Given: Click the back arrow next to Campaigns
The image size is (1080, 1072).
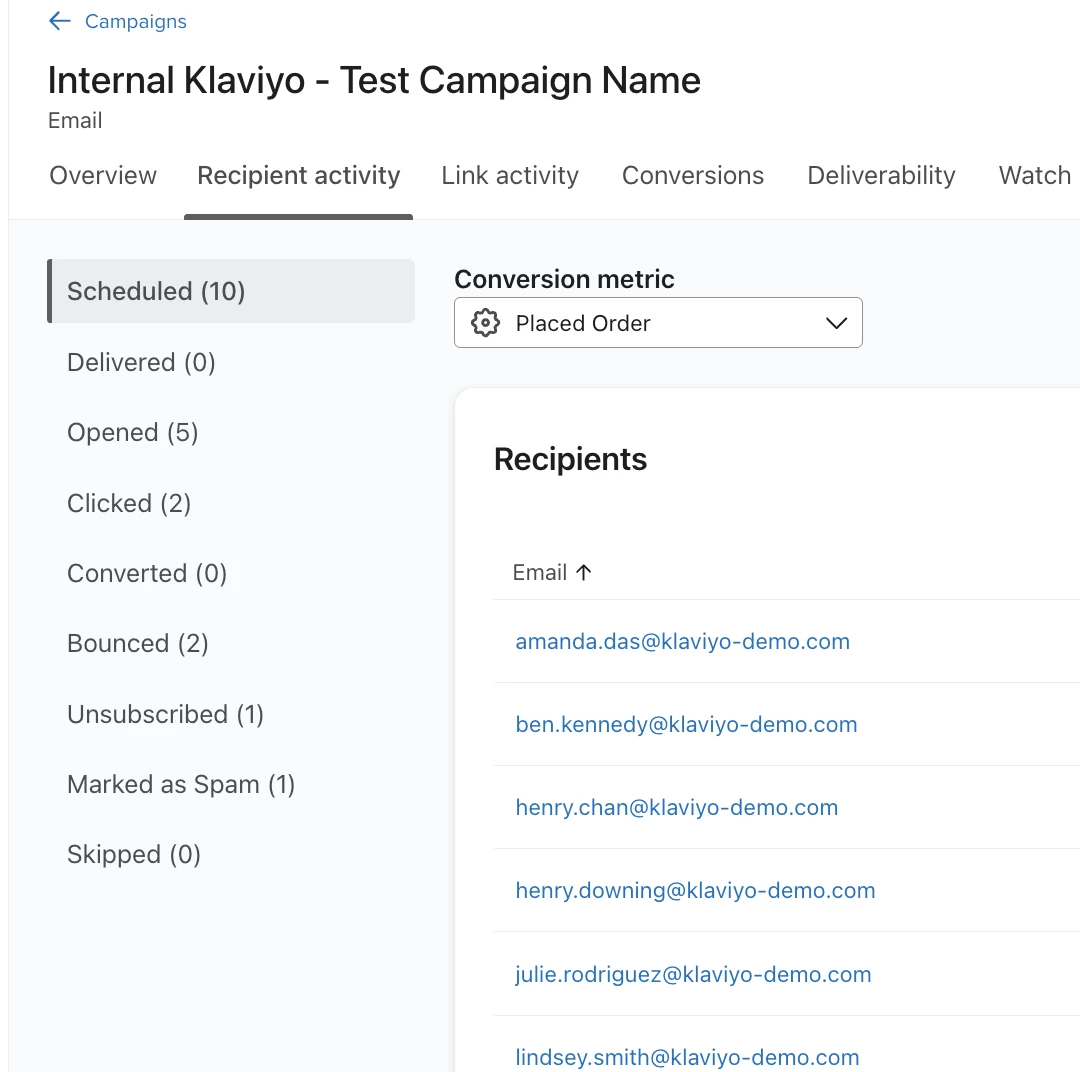Looking at the screenshot, I should pos(60,21).
